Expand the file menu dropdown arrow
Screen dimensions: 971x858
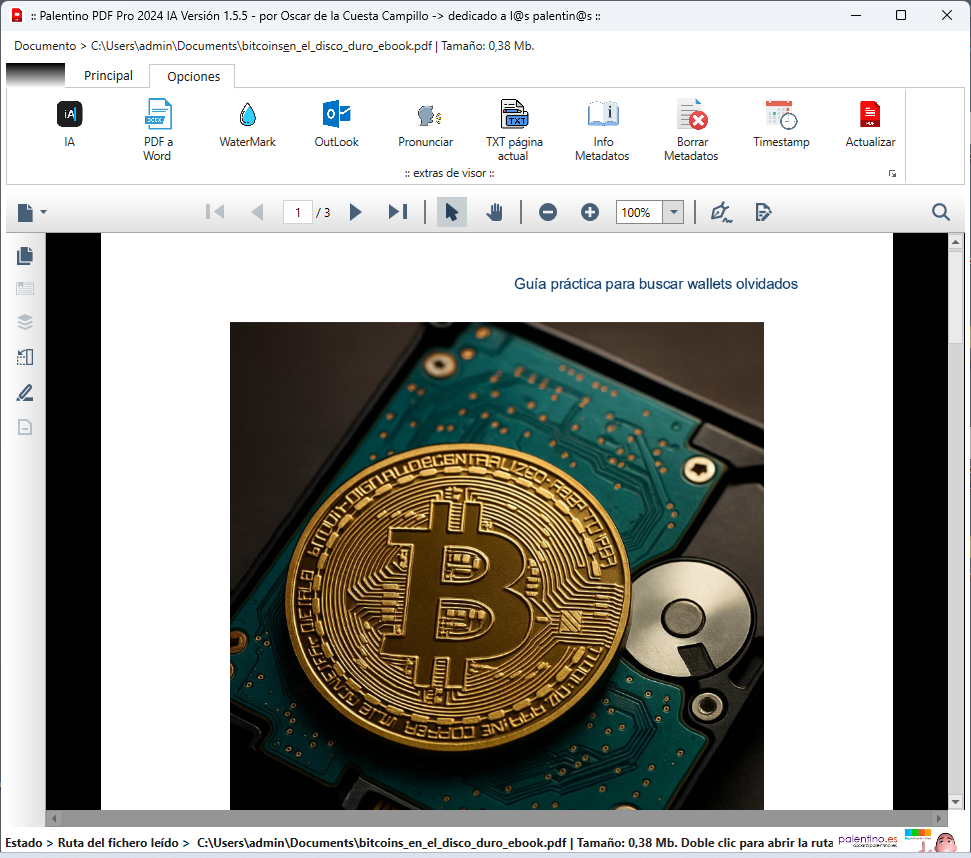[43, 212]
